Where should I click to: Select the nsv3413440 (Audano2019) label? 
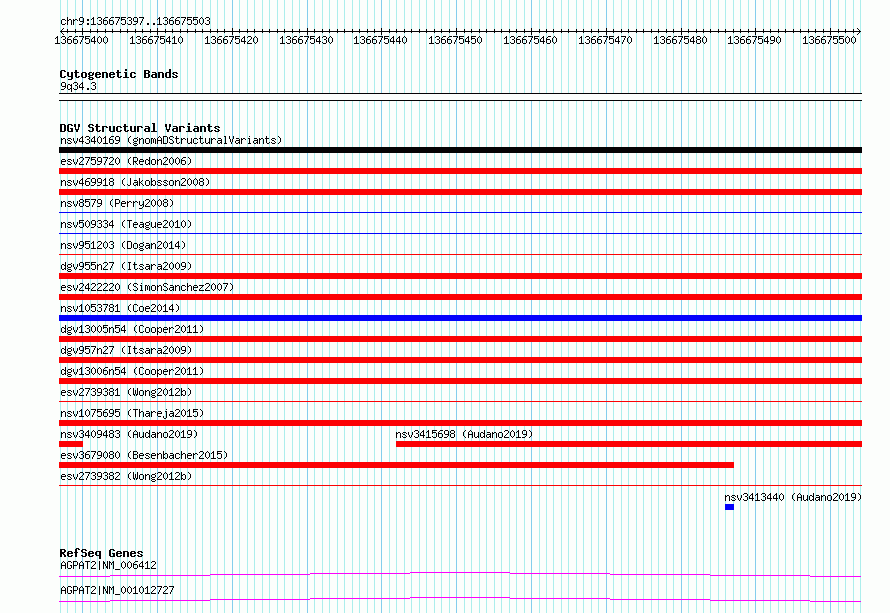click(x=793, y=497)
